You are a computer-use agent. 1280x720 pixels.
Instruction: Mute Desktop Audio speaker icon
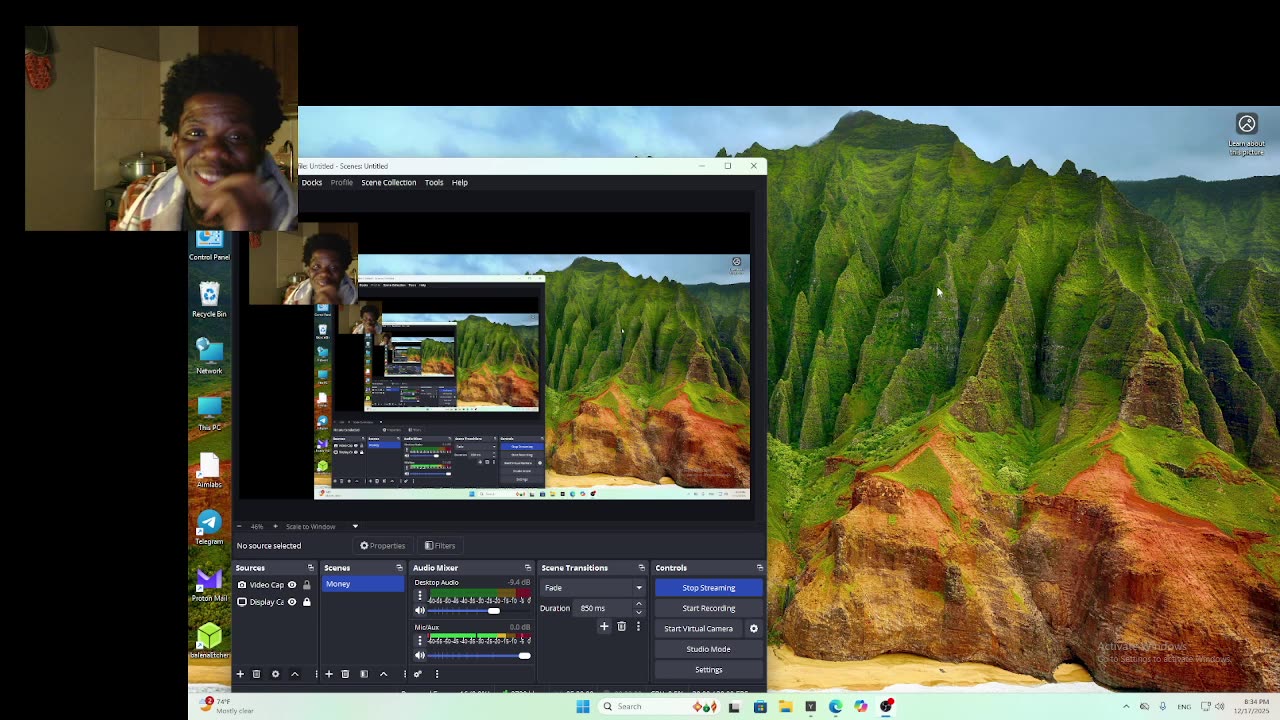pyautogui.click(x=420, y=610)
